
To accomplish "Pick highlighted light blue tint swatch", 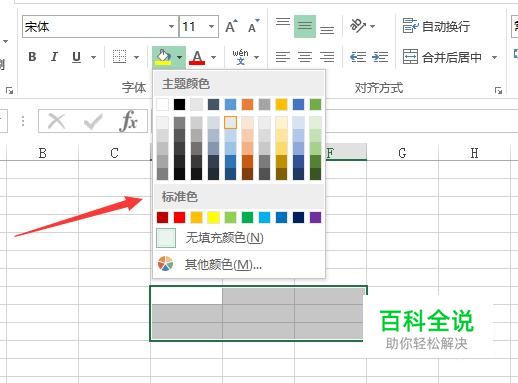I will (230, 123).
